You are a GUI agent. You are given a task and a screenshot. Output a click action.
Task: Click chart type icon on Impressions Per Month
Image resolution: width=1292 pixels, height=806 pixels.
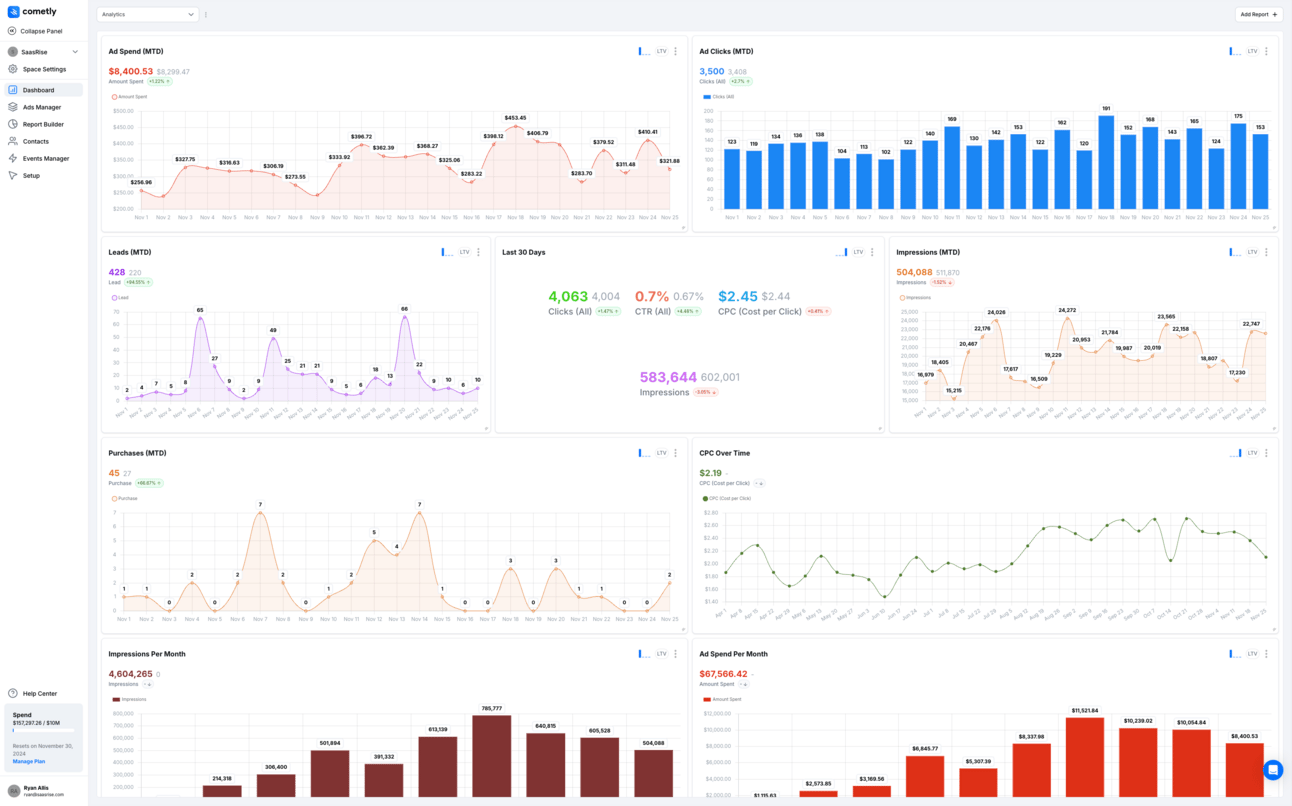[645, 654]
